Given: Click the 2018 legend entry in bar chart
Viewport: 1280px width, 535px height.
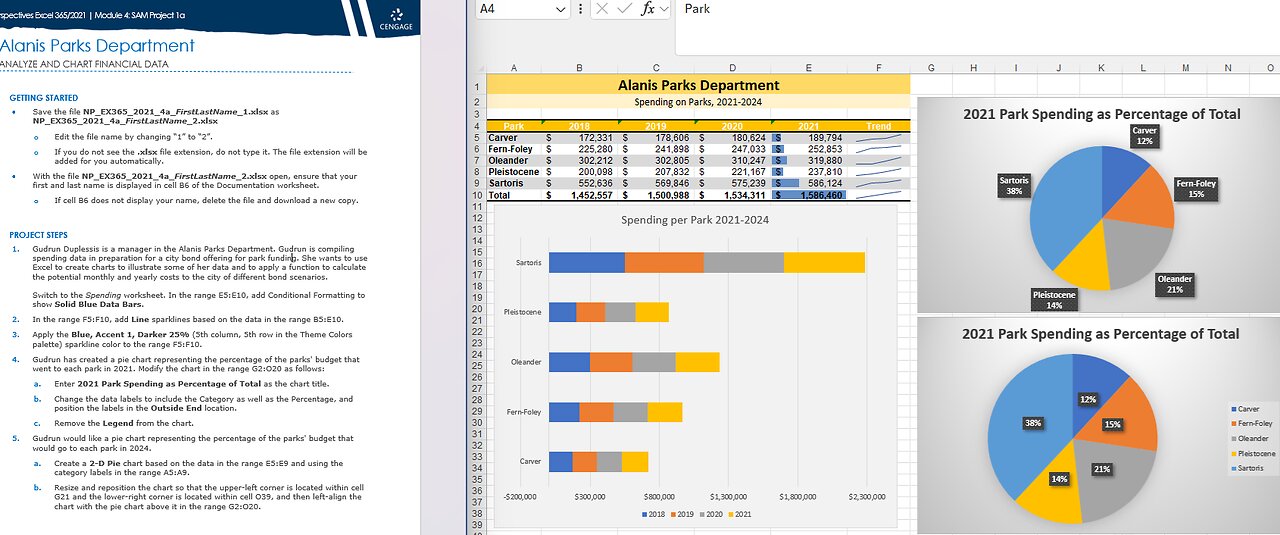Looking at the screenshot, I should coord(654,514).
